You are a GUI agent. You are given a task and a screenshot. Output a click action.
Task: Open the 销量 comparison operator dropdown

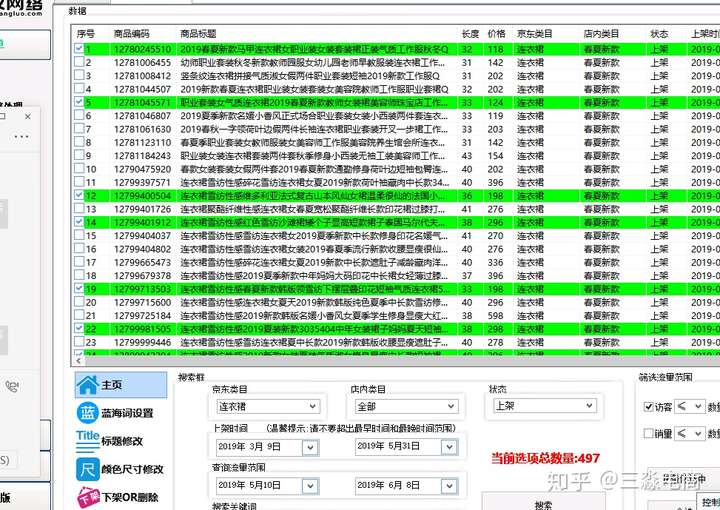coord(690,433)
